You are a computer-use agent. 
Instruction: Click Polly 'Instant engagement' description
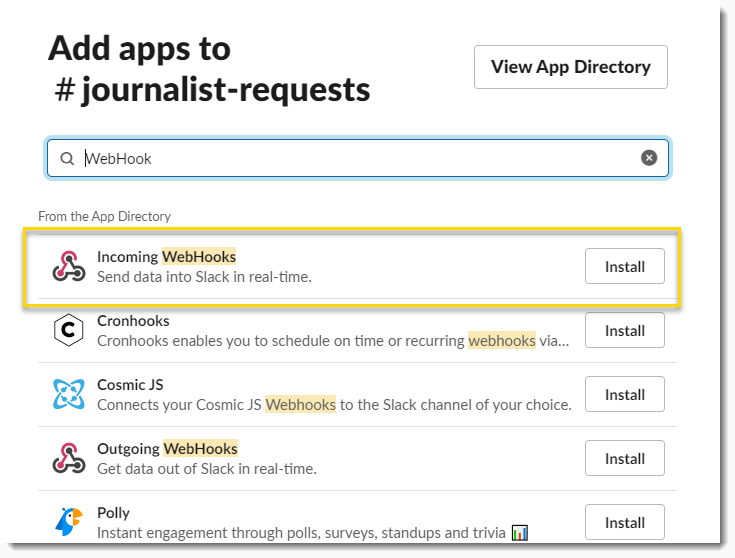[301, 533]
